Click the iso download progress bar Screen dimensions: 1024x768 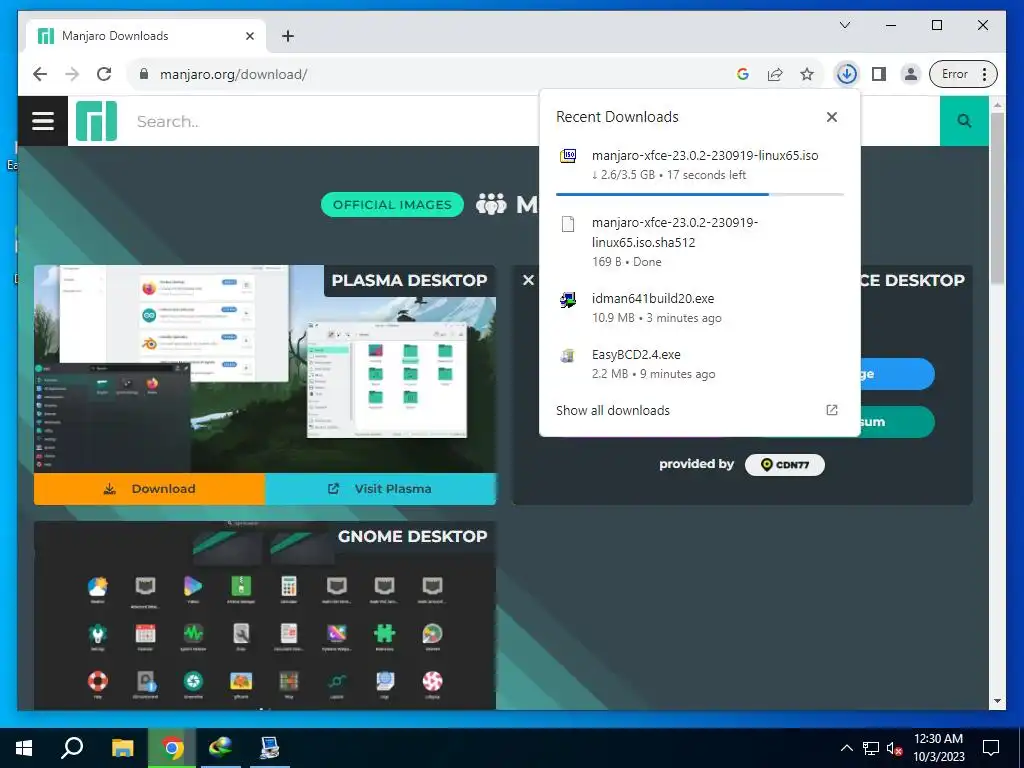[699, 194]
